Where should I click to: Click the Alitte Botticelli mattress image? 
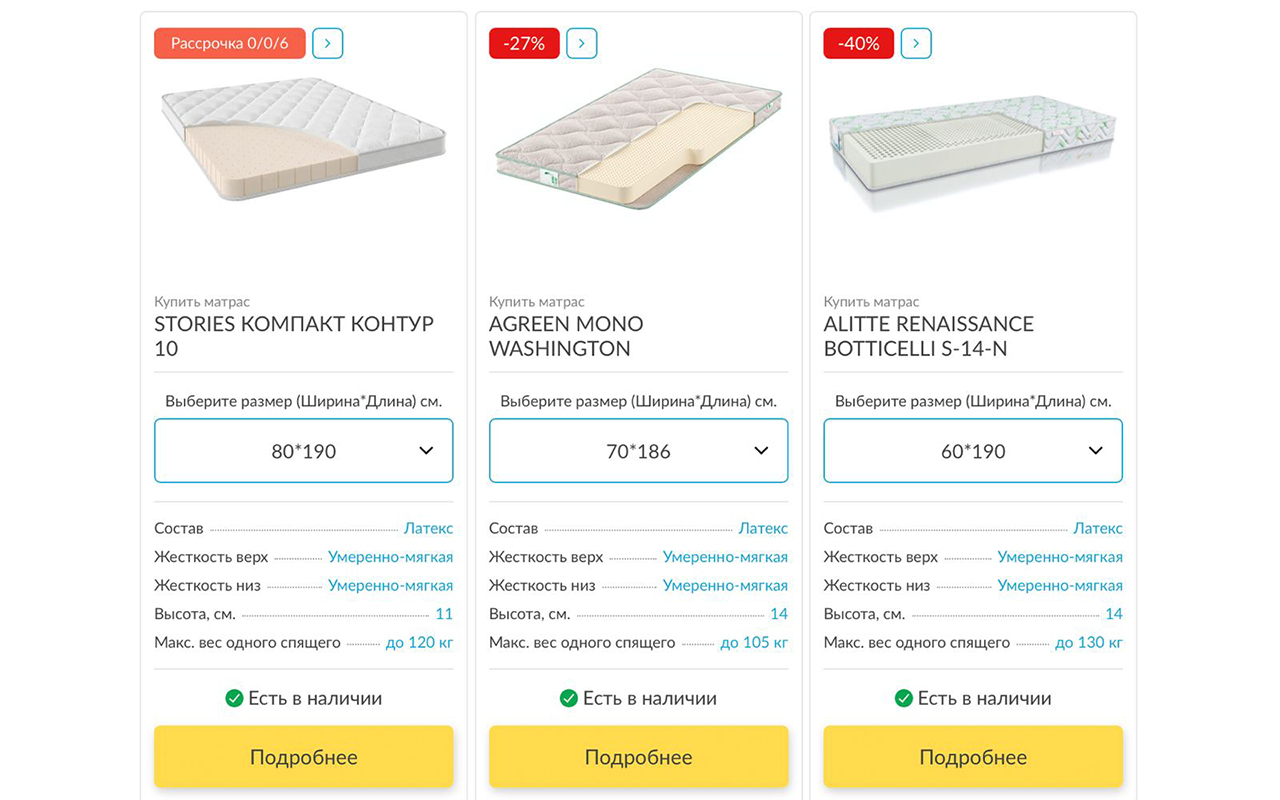(973, 150)
